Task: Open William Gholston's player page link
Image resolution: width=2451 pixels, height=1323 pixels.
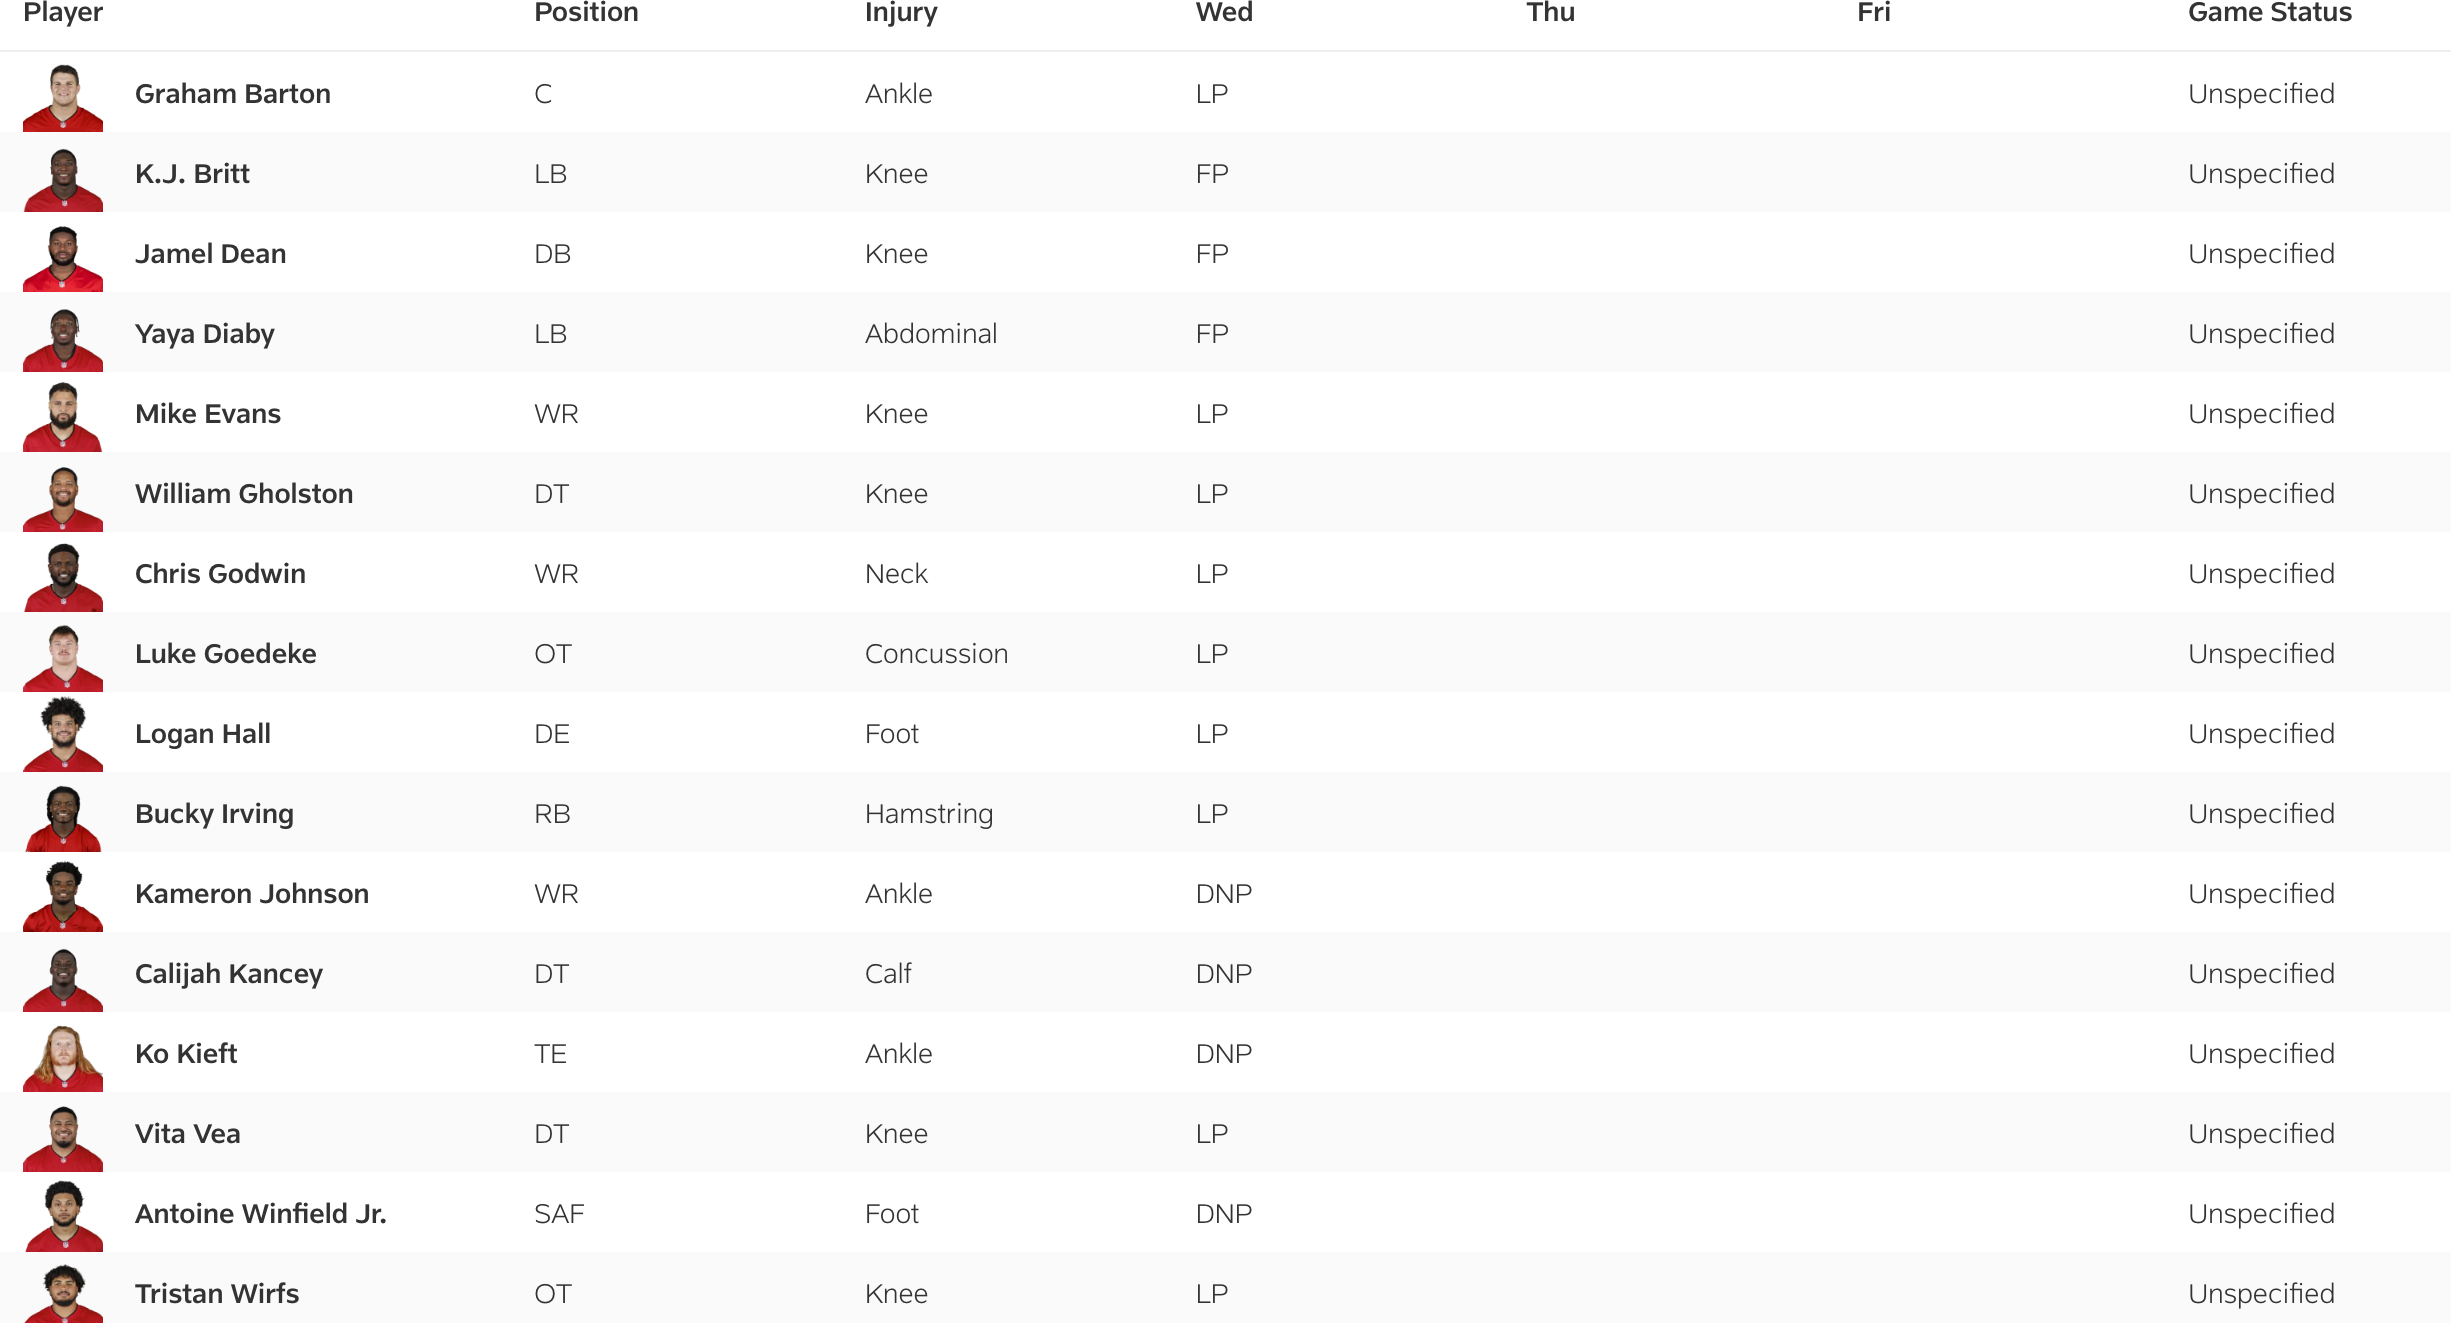Action: pyautogui.click(x=244, y=494)
